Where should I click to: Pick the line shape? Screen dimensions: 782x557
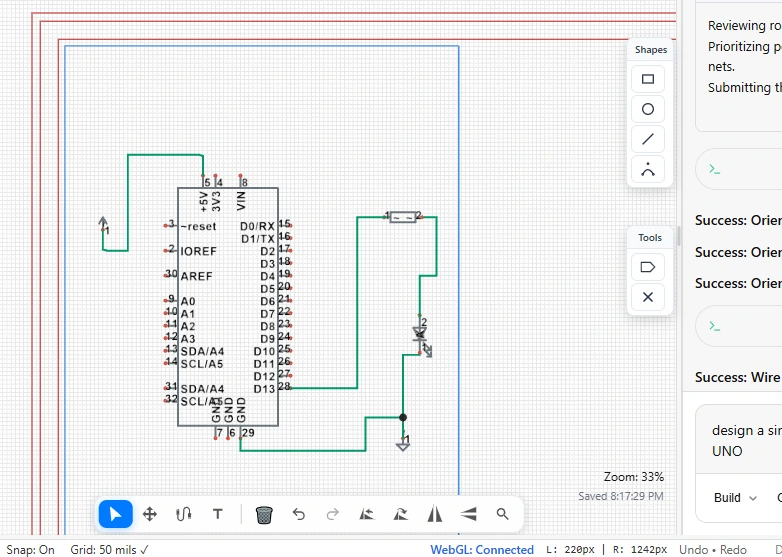648,139
